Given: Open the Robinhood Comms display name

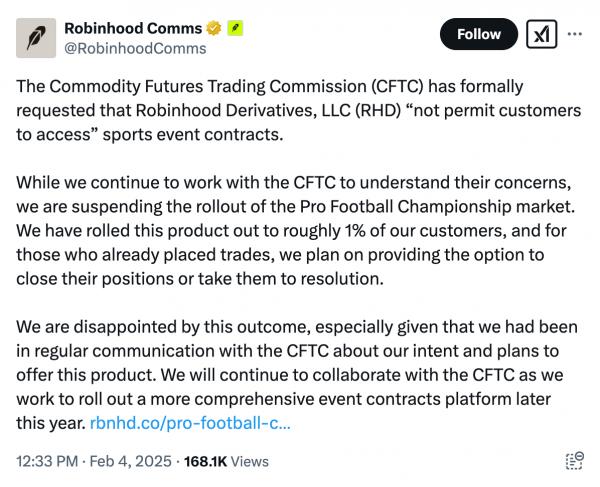Looking at the screenshot, I should tap(132, 28).
